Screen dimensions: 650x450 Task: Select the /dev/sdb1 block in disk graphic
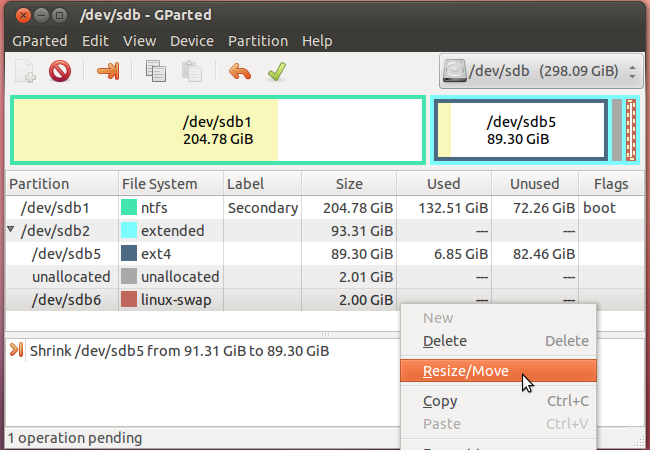(218, 130)
